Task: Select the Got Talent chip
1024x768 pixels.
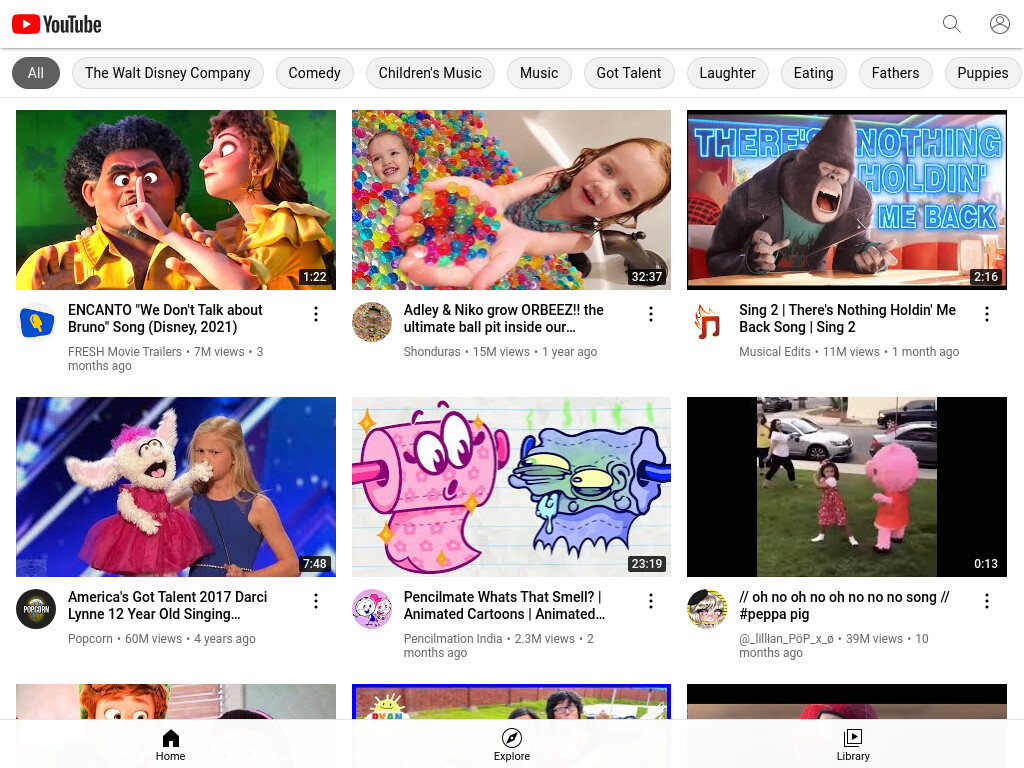Action: click(x=629, y=73)
